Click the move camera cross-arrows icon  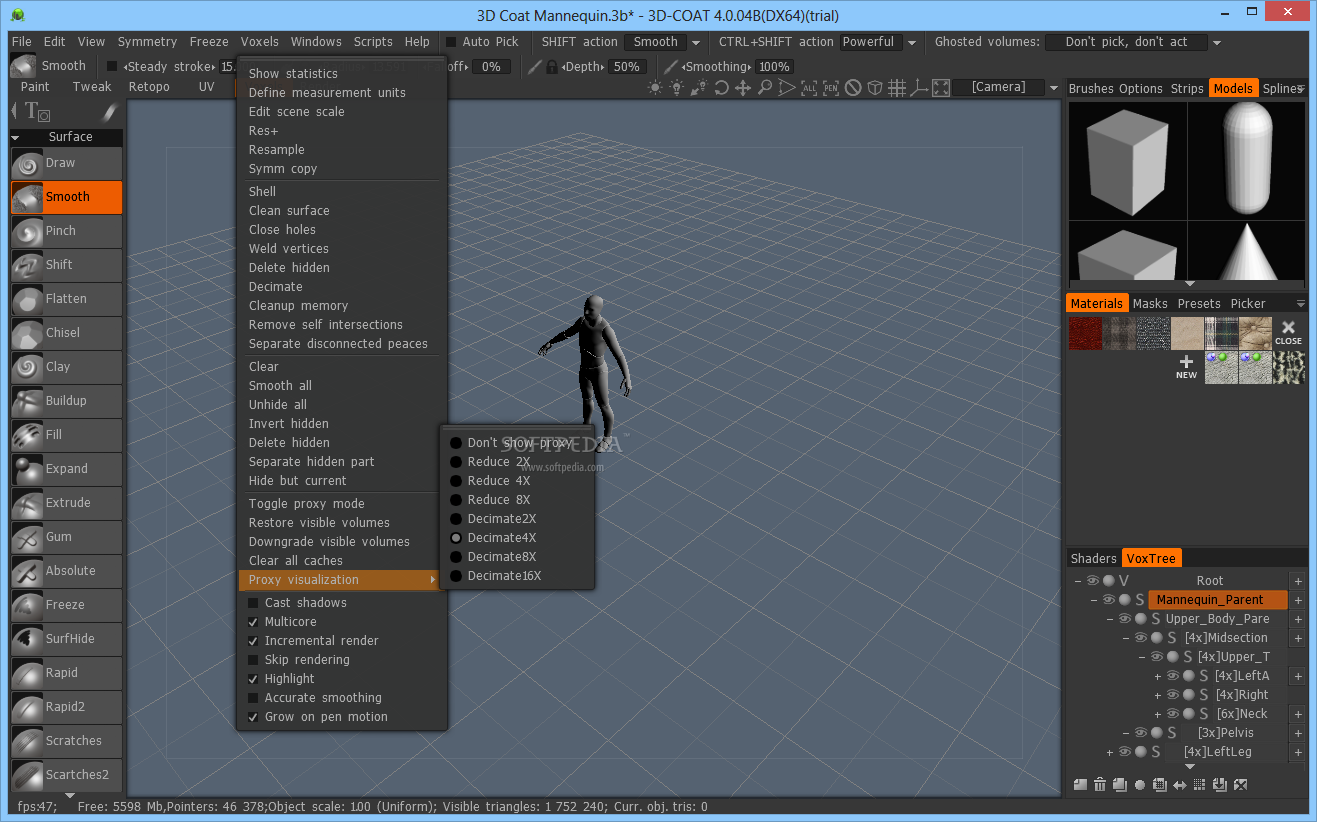click(743, 88)
